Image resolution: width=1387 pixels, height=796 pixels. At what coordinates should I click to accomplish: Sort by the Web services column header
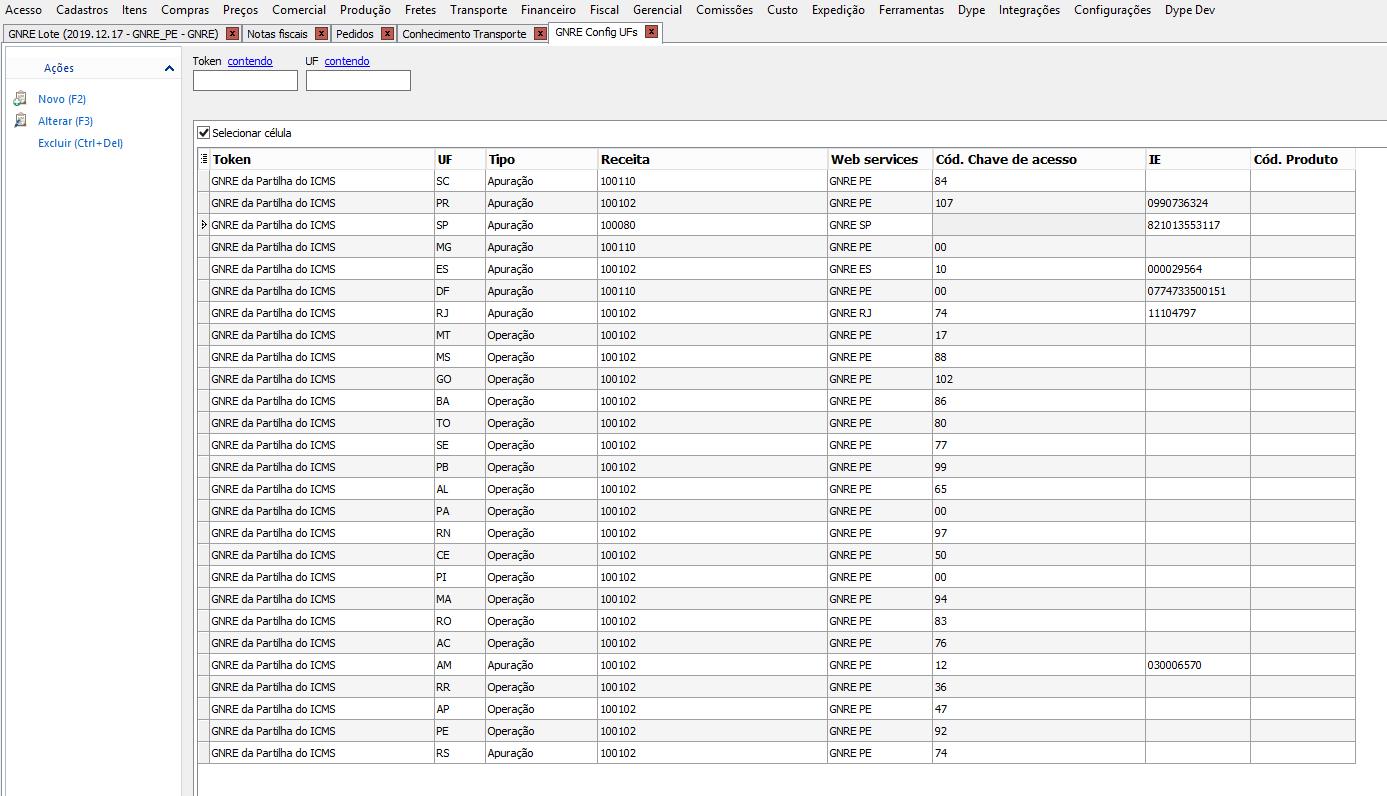click(880, 159)
